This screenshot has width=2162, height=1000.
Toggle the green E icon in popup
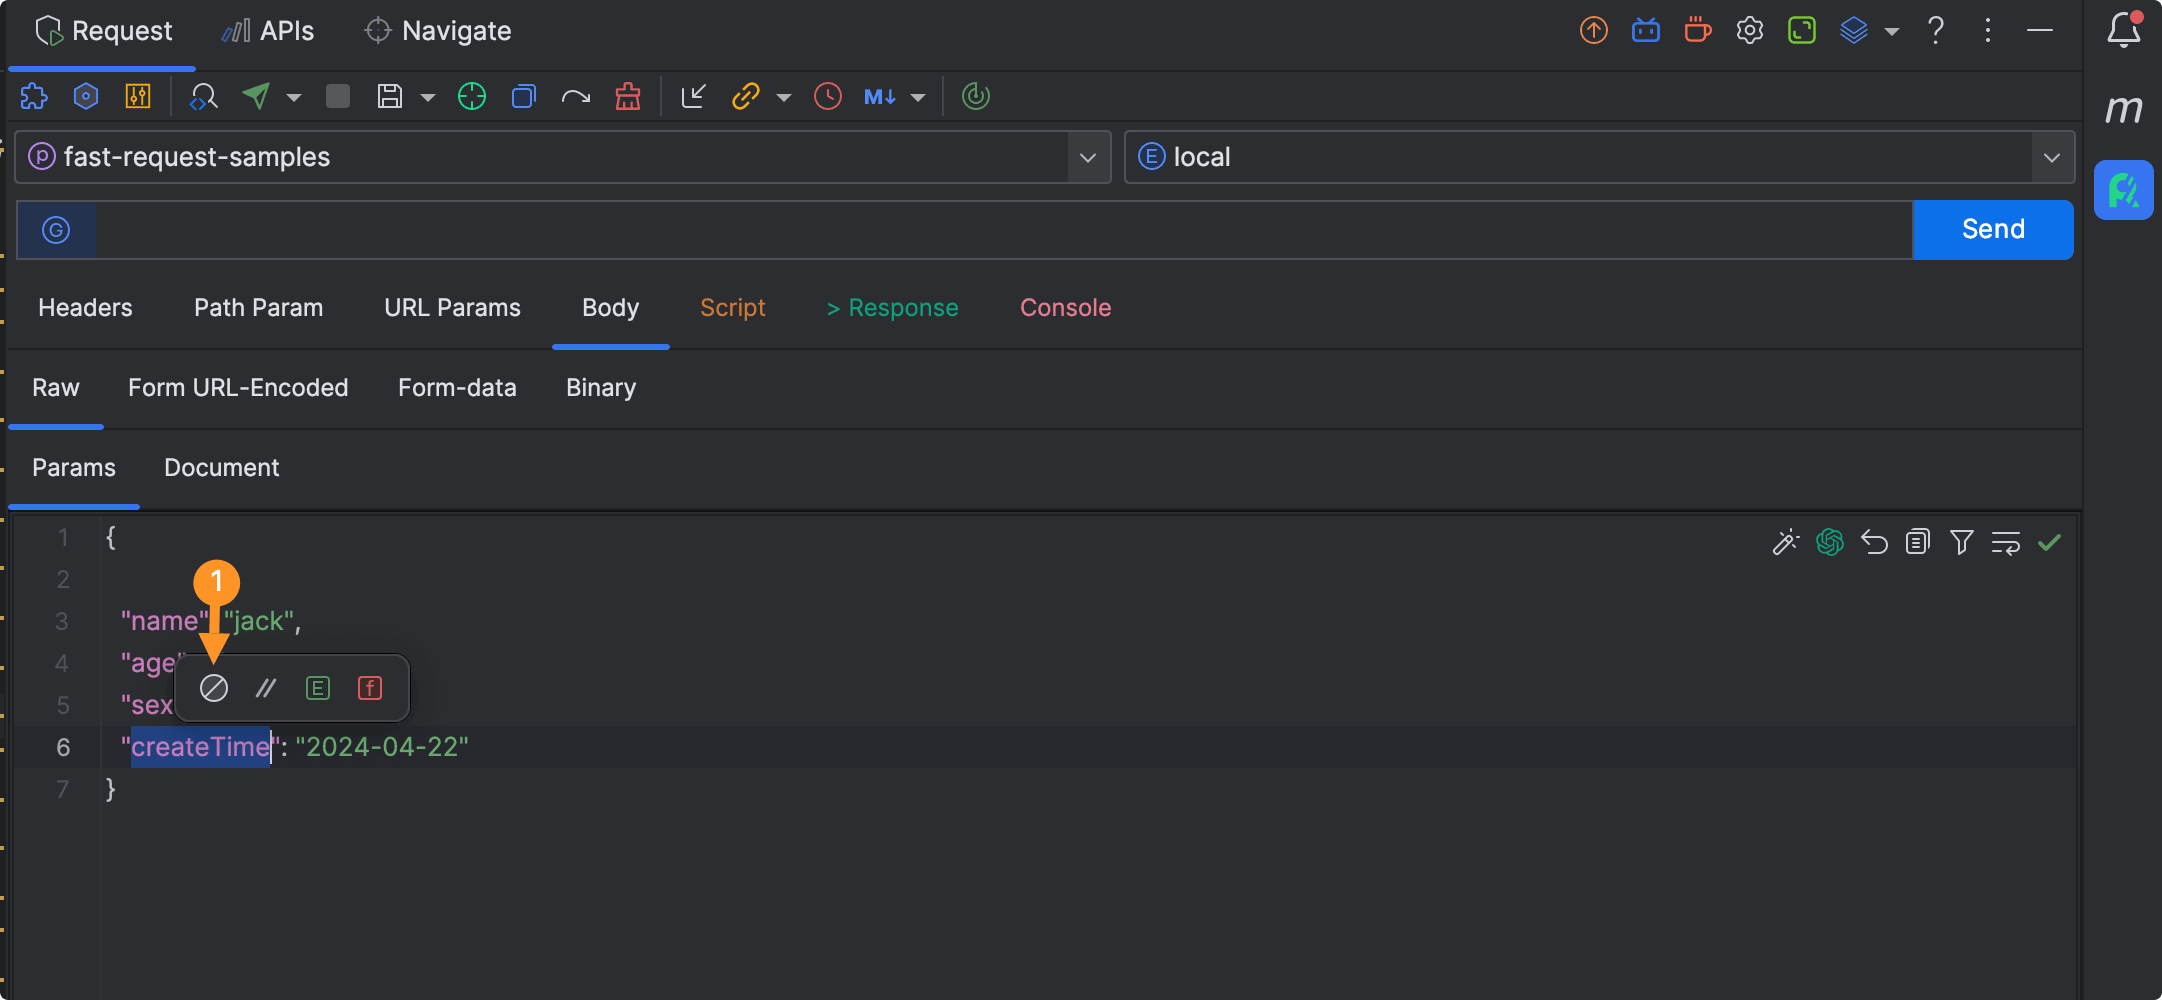tap(318, 688)
